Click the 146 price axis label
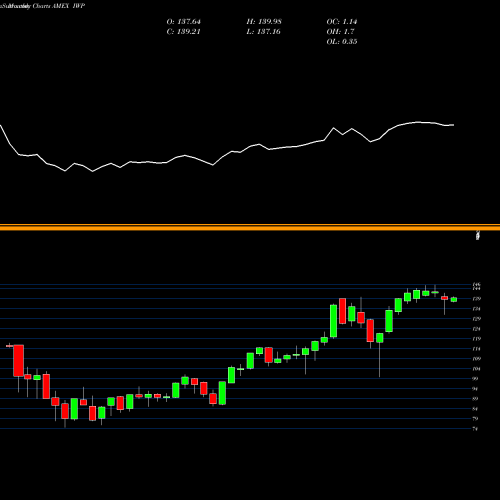 click(477, 285)
